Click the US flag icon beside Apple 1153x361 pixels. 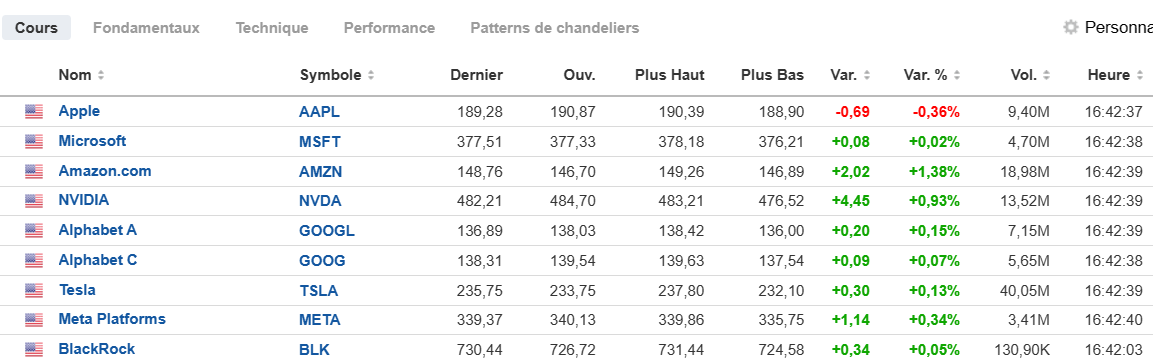click(34, 112)
